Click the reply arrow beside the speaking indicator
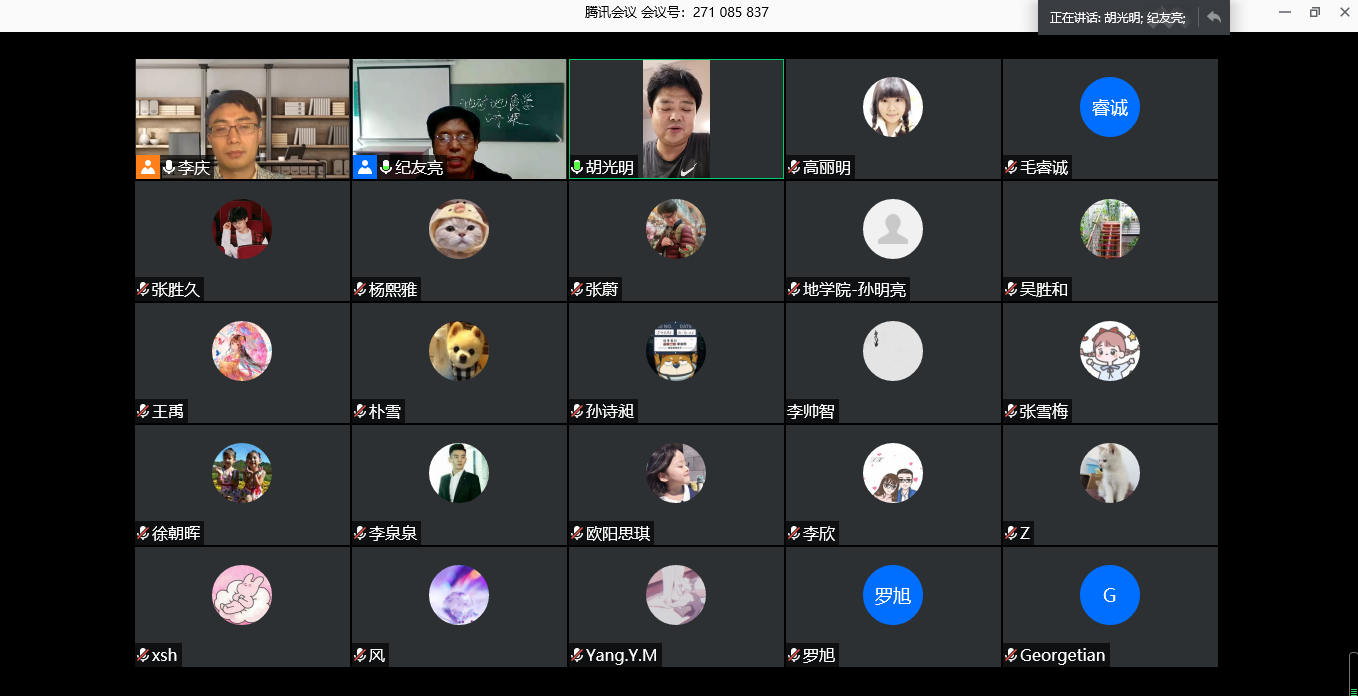Screen dimensions: 1358x696 (x=1214, y=17)
